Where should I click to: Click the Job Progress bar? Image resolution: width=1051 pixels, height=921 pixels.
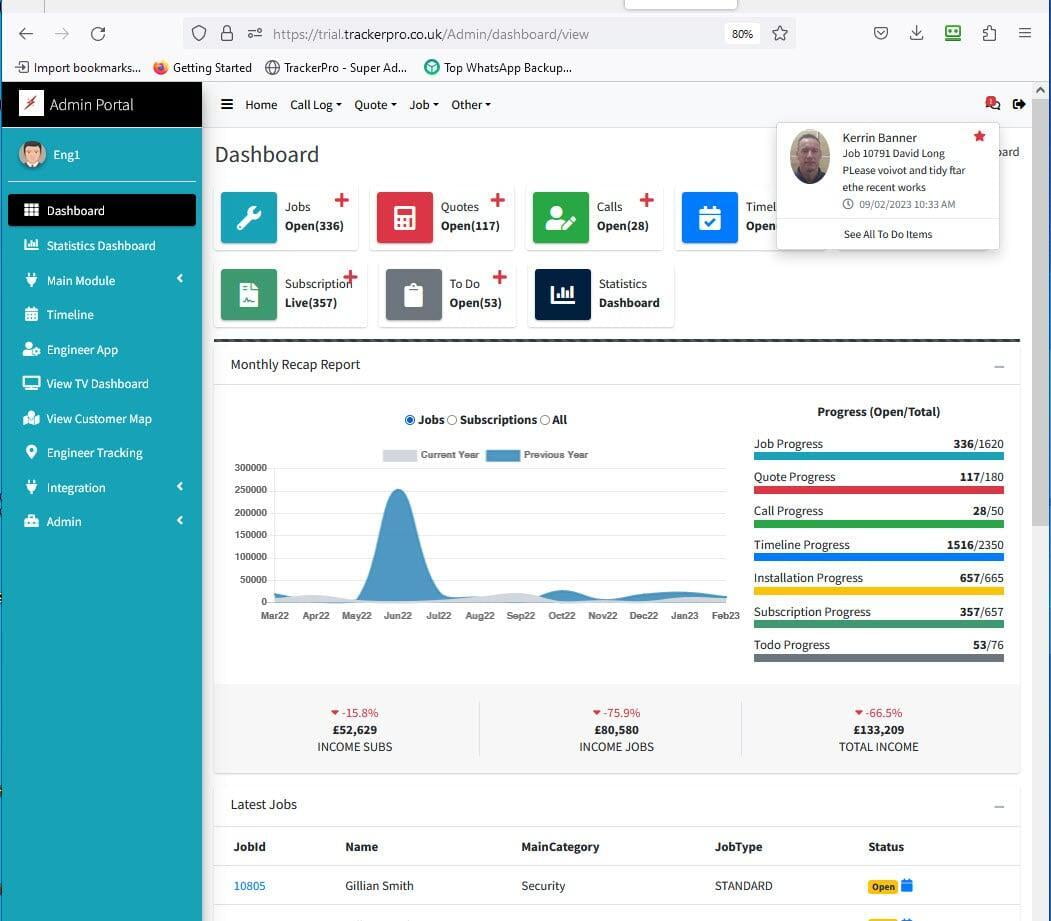(x=878, y=456)
